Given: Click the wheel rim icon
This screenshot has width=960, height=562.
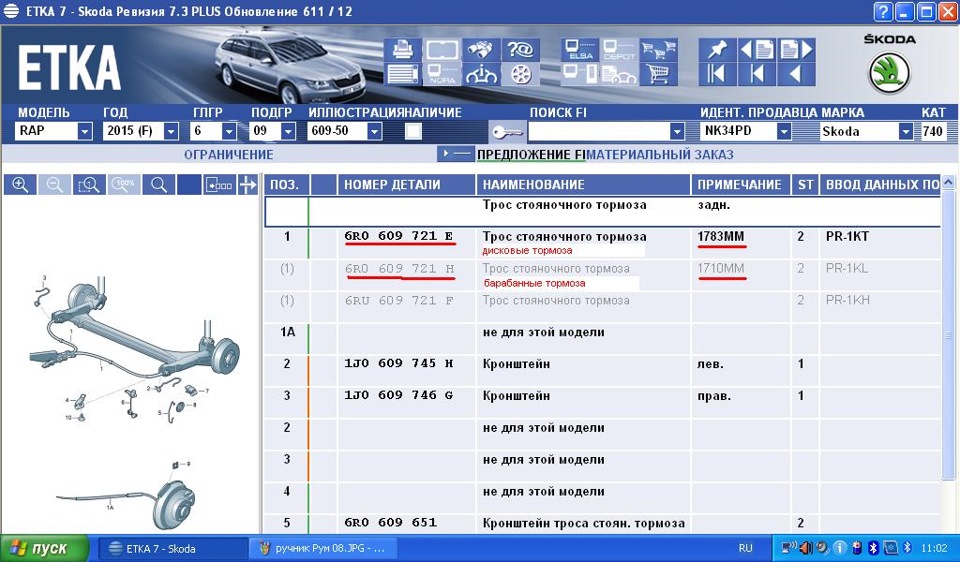Looking at the screenshot, I should [x=520, y=74].
